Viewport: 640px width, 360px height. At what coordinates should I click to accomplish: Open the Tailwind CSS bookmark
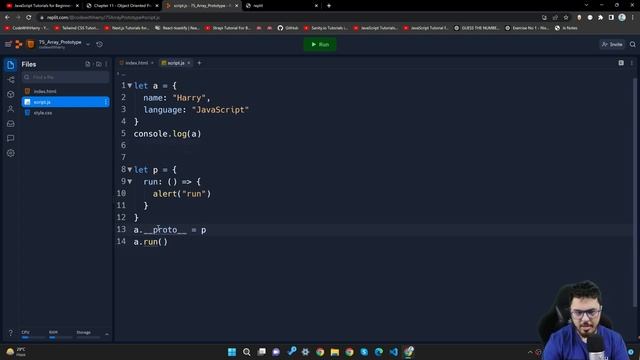click(77, 28)
